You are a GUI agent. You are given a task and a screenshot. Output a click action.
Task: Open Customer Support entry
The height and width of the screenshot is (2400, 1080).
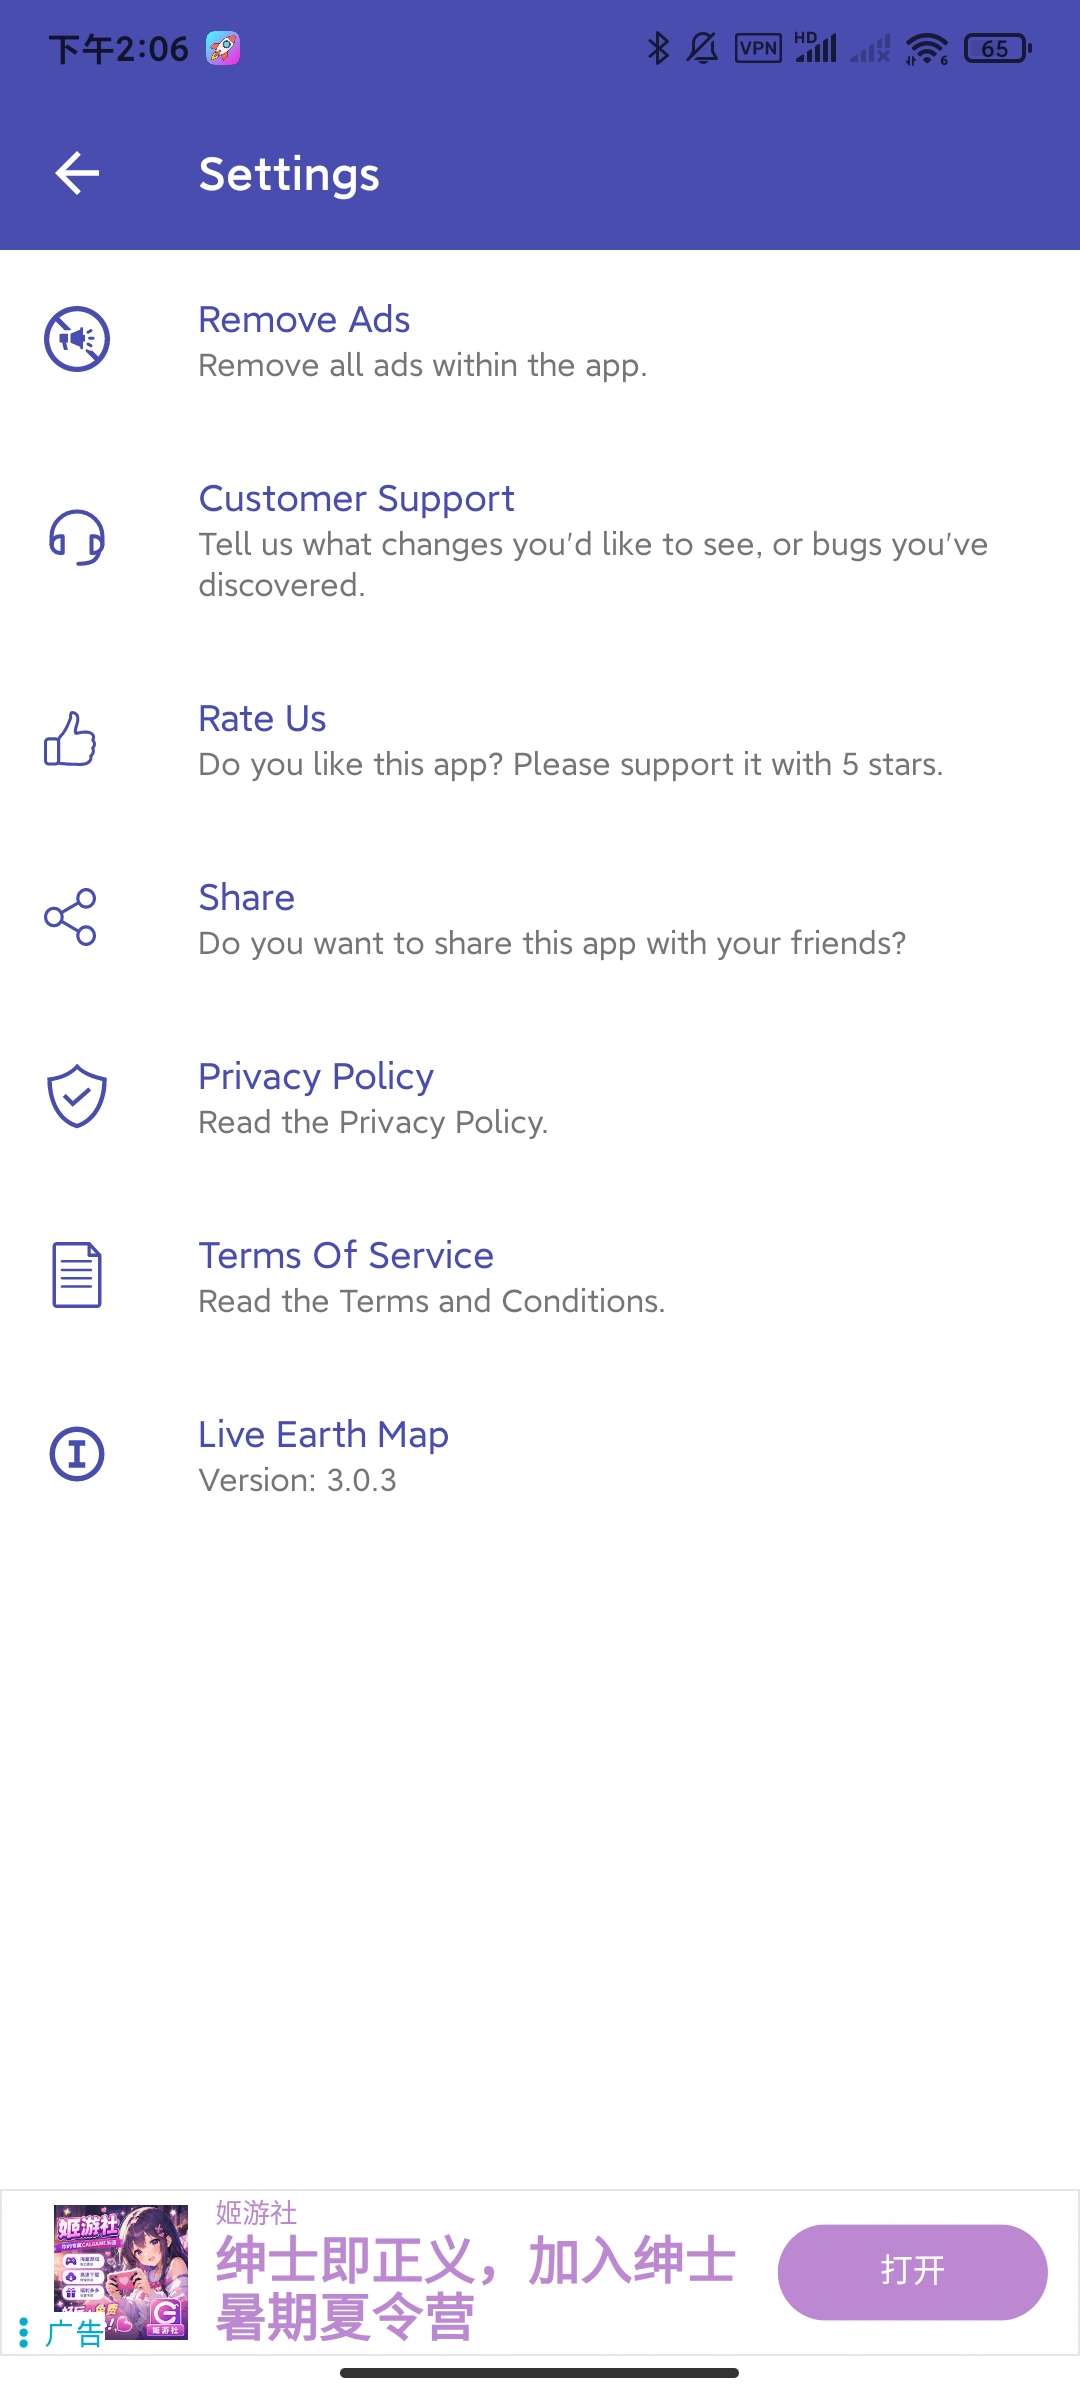point(540,540)
